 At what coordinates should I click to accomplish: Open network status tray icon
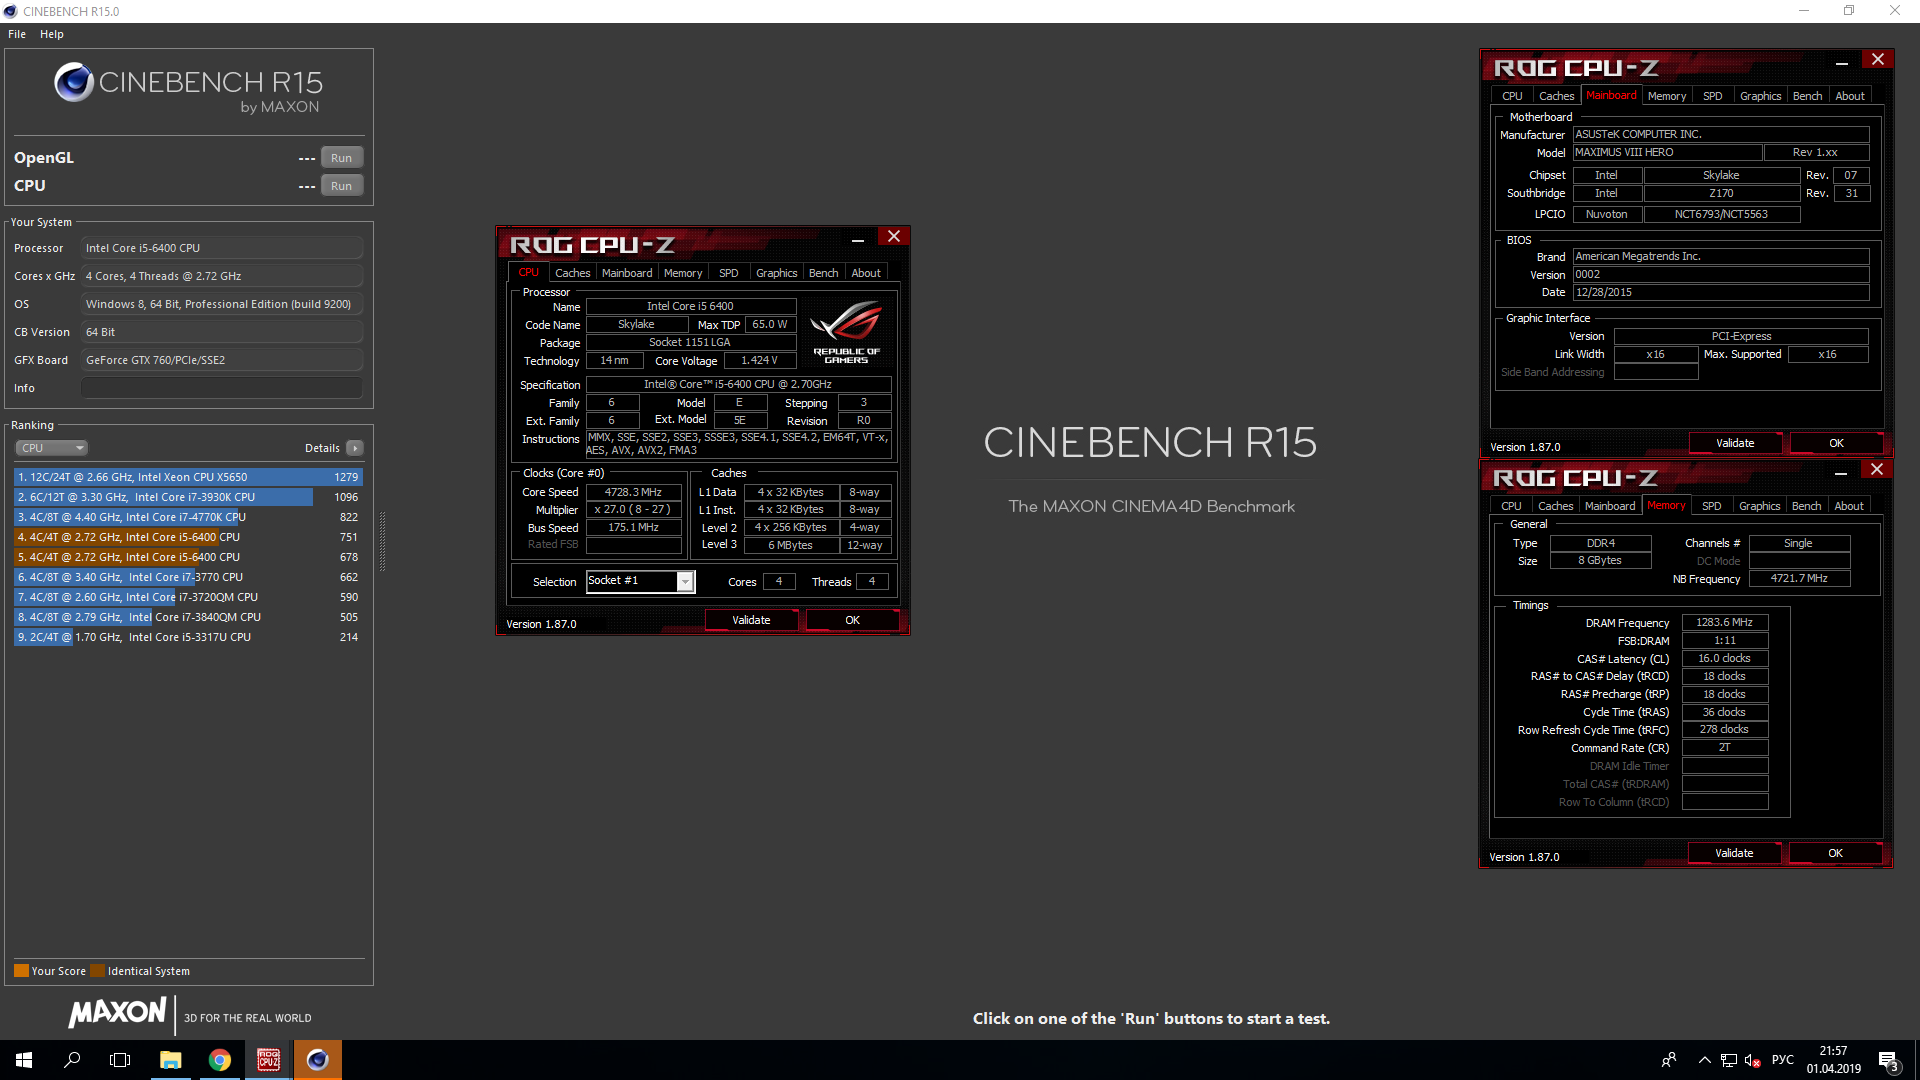[x=1729, y=1060]
